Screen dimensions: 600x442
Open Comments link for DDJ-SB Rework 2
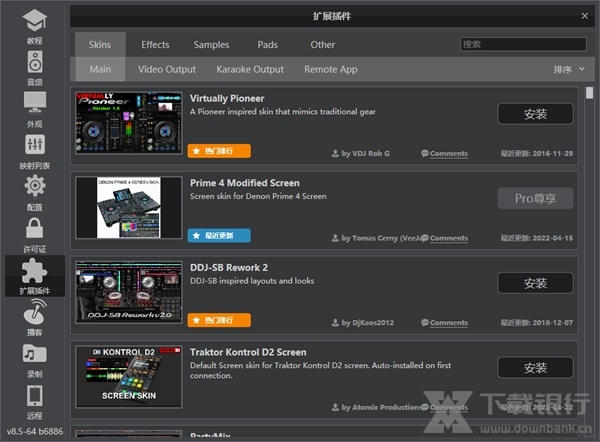coord(448,323)
